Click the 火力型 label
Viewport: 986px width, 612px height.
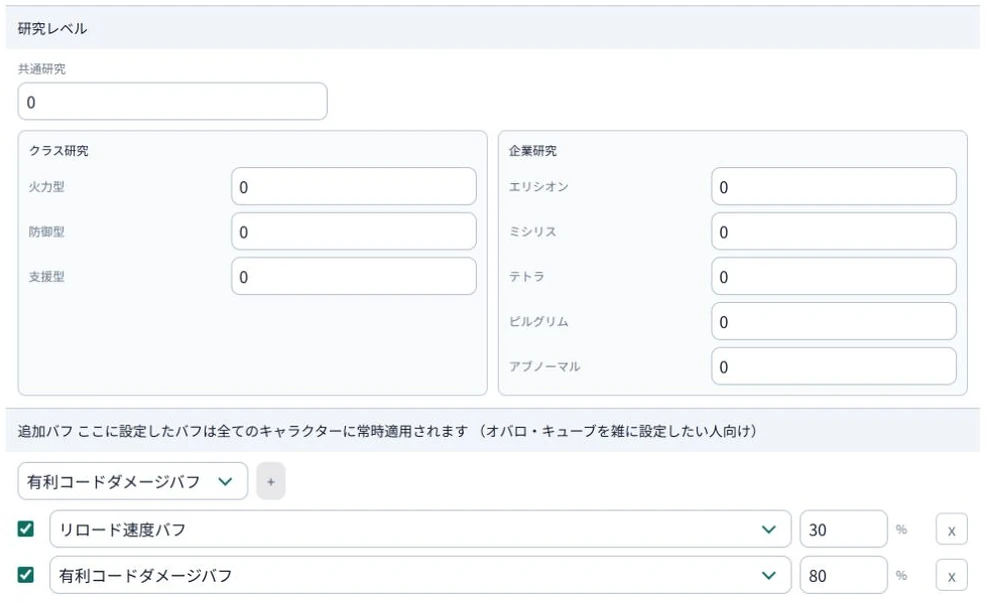[47, 186]
